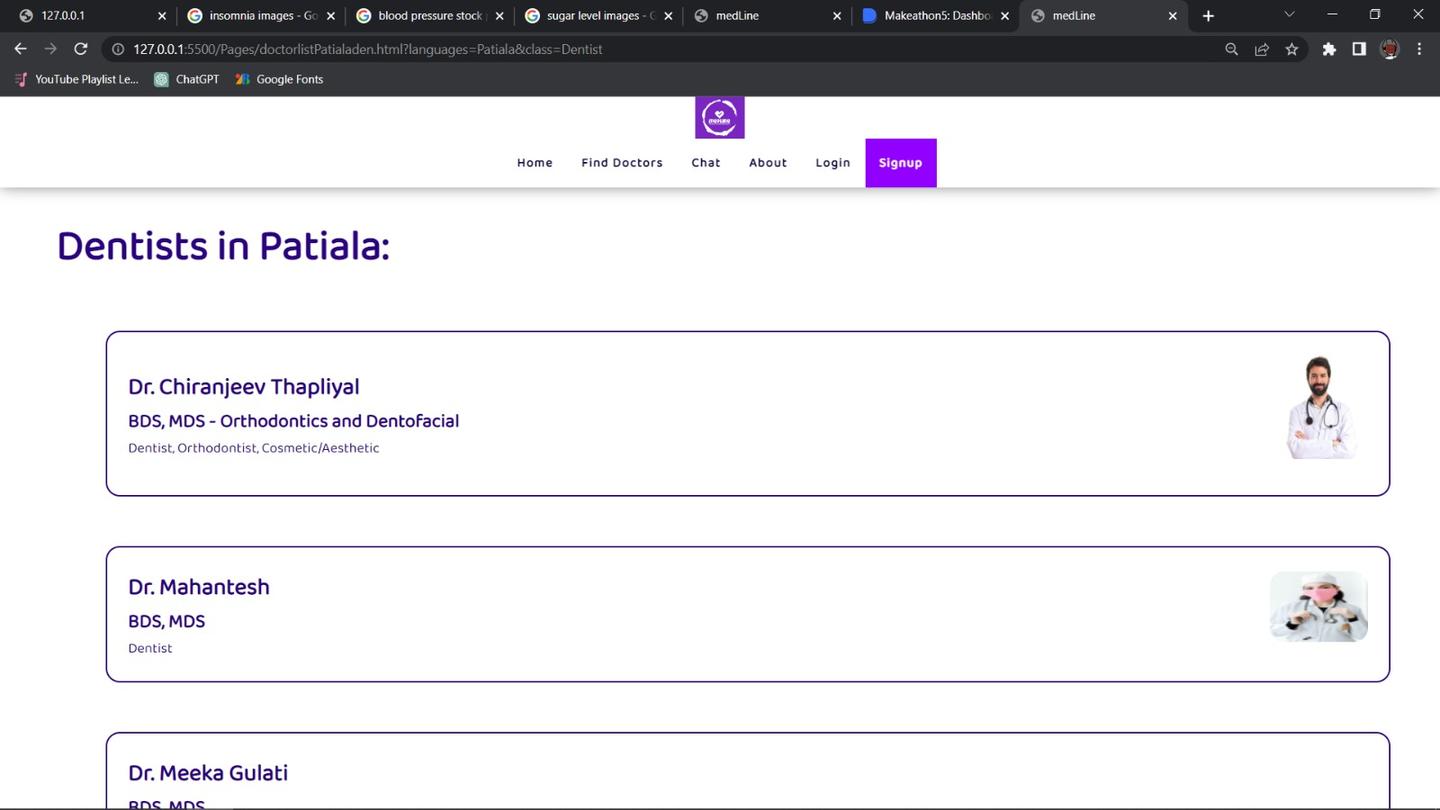
Task: Click the medLine logo icon
Action: (x=719, y=117)
